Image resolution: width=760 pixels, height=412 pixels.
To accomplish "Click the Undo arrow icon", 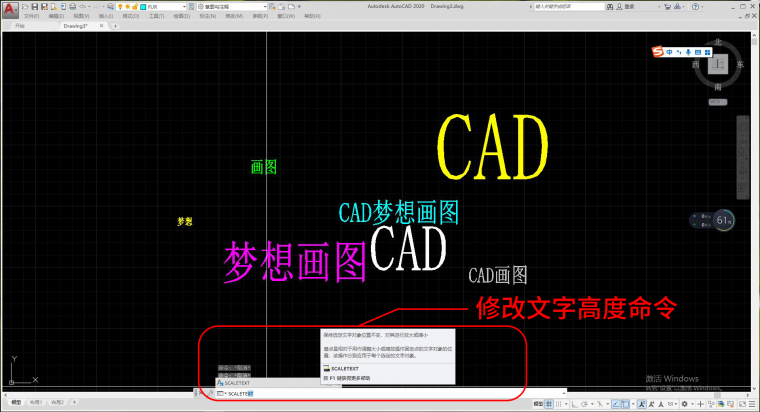I will [83, 6].
